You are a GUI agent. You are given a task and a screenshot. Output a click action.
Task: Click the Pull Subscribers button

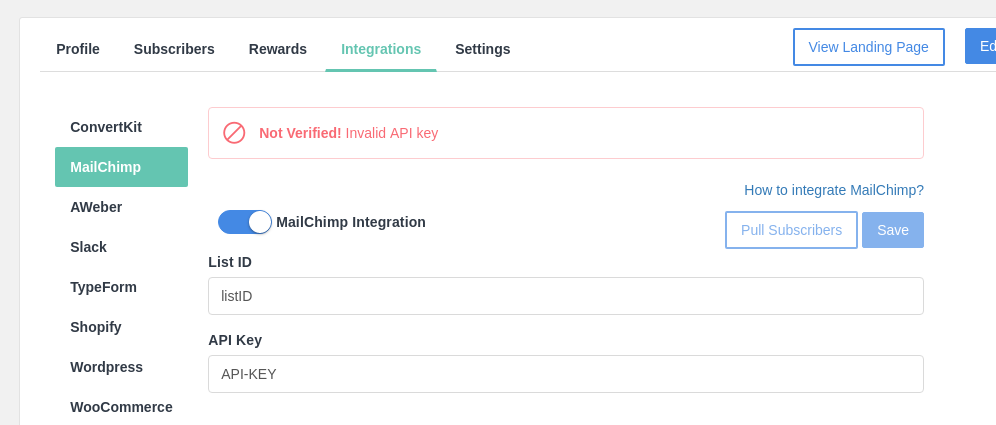click(791, 230)
